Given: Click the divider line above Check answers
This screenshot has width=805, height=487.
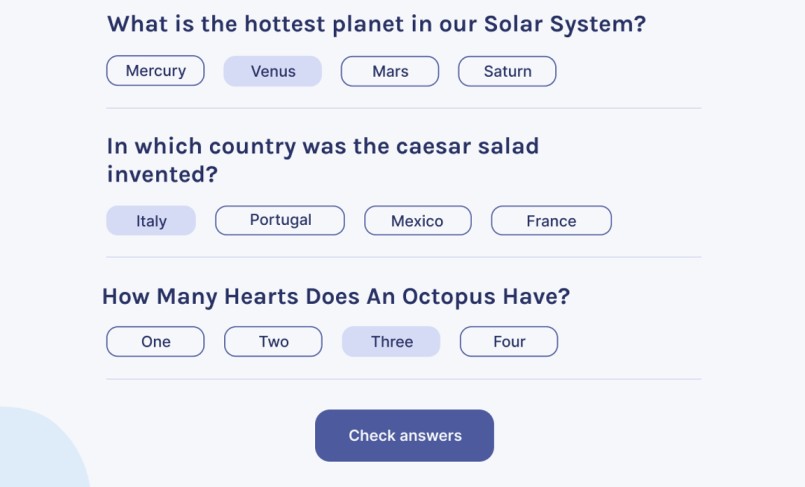Looking at the screenshot, I should click(x=403, y=379).
